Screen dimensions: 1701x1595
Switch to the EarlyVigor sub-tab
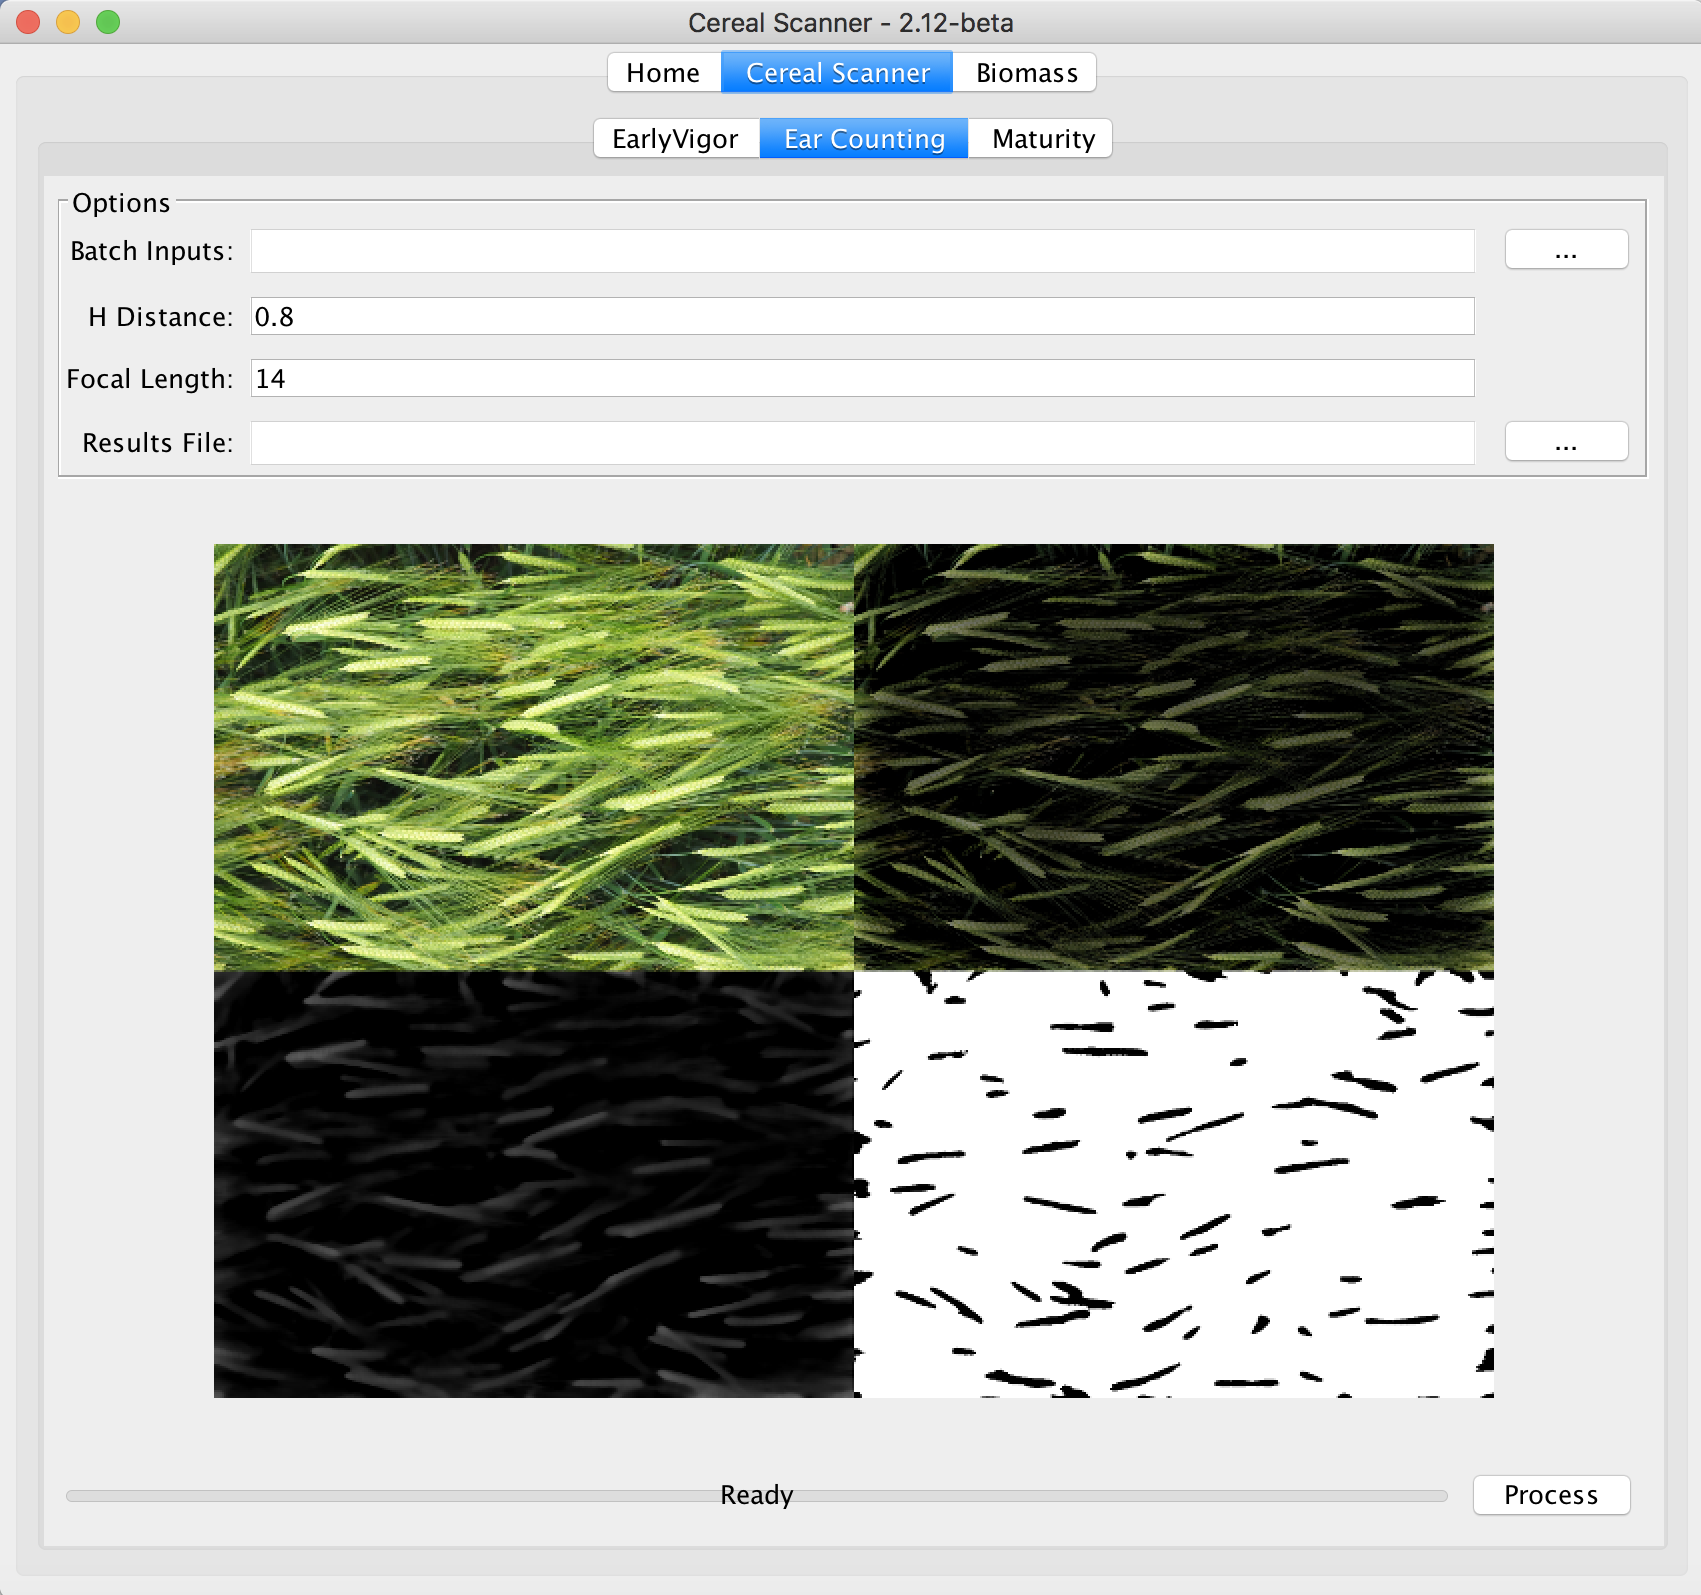(676, 139)
